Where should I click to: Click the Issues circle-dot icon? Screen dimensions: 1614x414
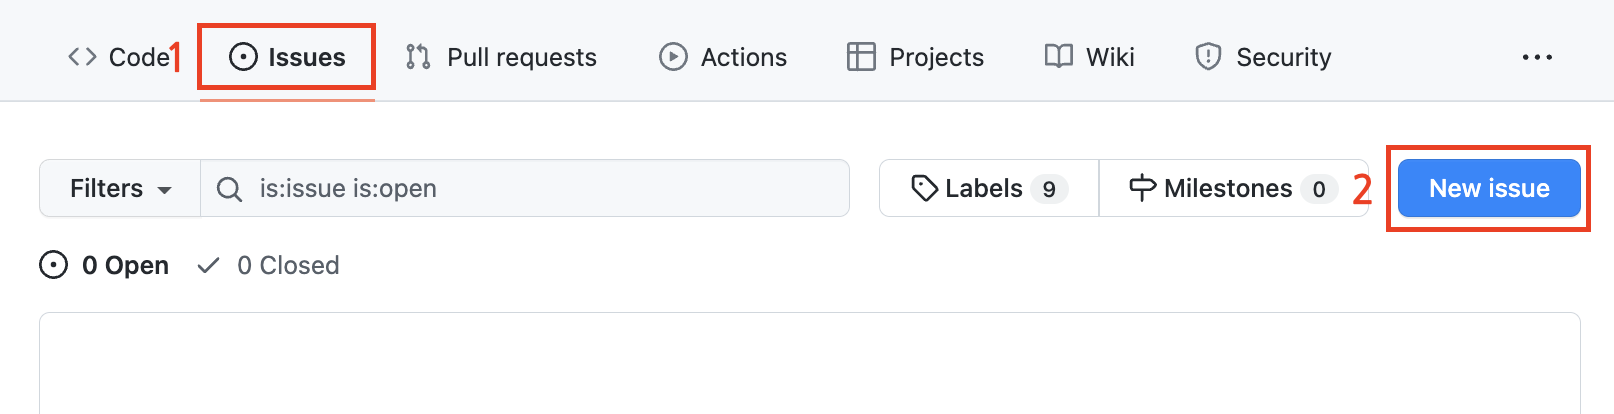tap(243, 57)
